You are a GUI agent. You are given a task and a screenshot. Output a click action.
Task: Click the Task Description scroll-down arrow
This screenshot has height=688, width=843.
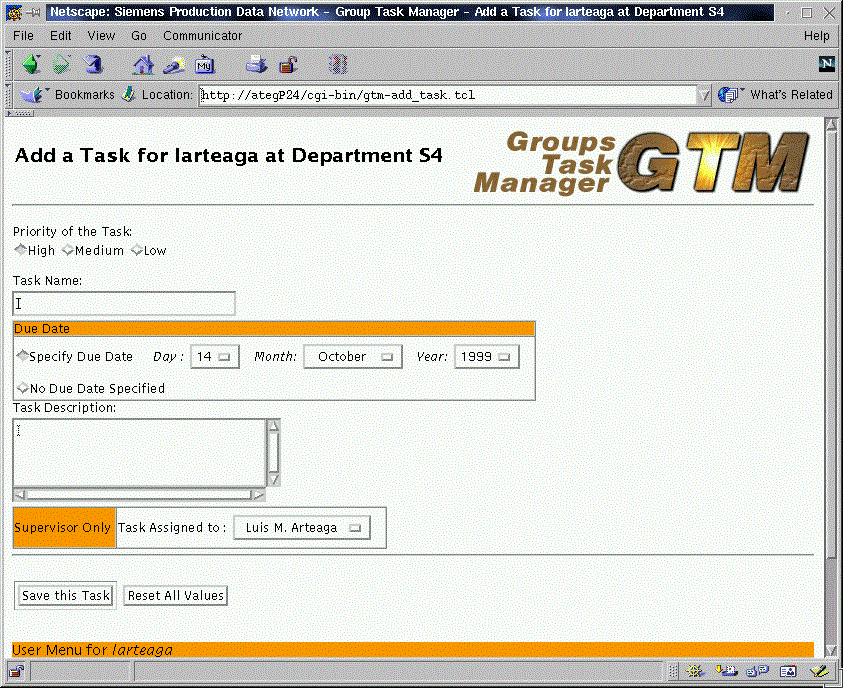(274, 479)
